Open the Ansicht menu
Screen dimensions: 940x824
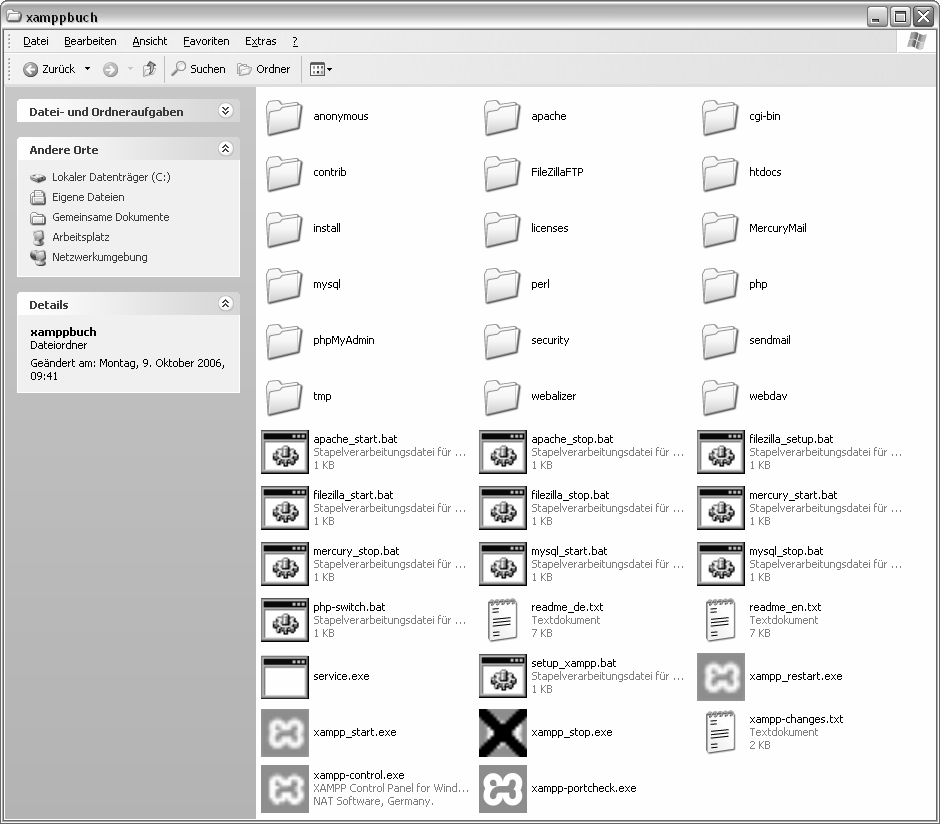tap(149, 41)
